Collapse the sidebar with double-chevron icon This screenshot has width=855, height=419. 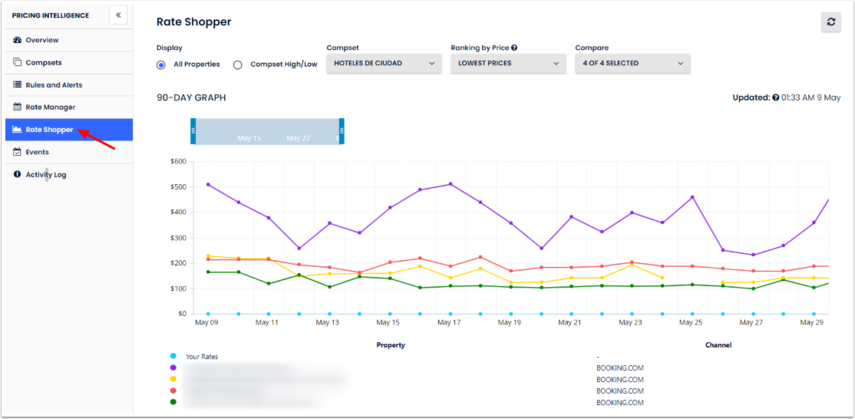click(118, 16)
